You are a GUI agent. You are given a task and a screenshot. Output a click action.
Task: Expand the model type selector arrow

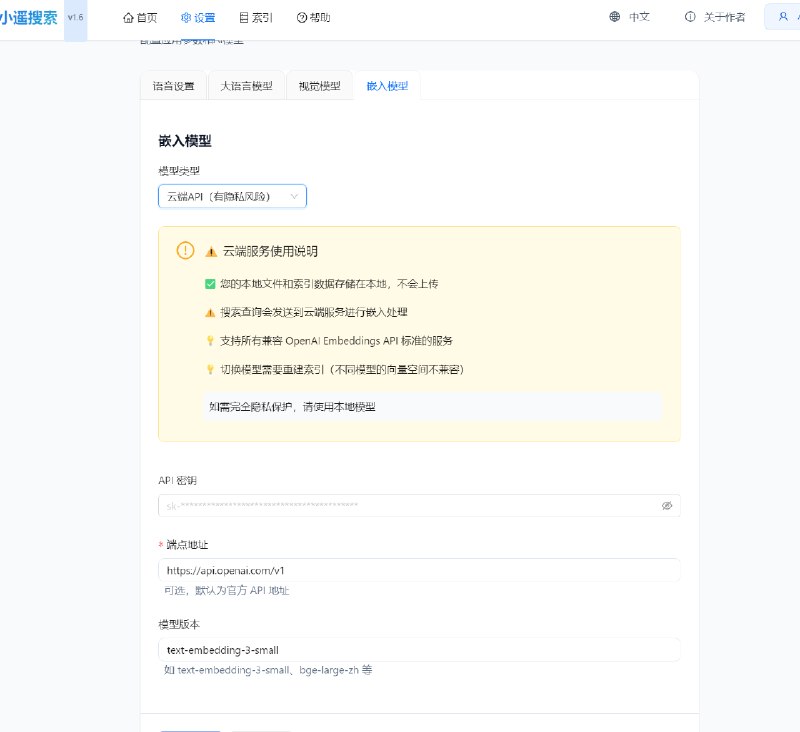[295, 196]
